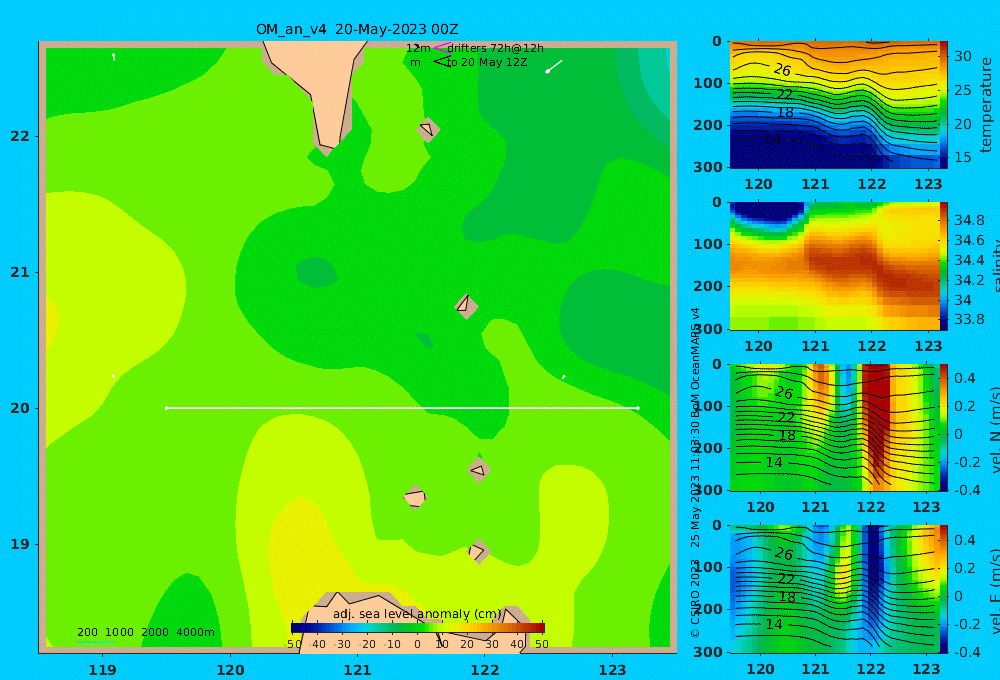Click the 'adj. sea level anomaly (cm)' label
The image size is (1000, 680).
417,614
